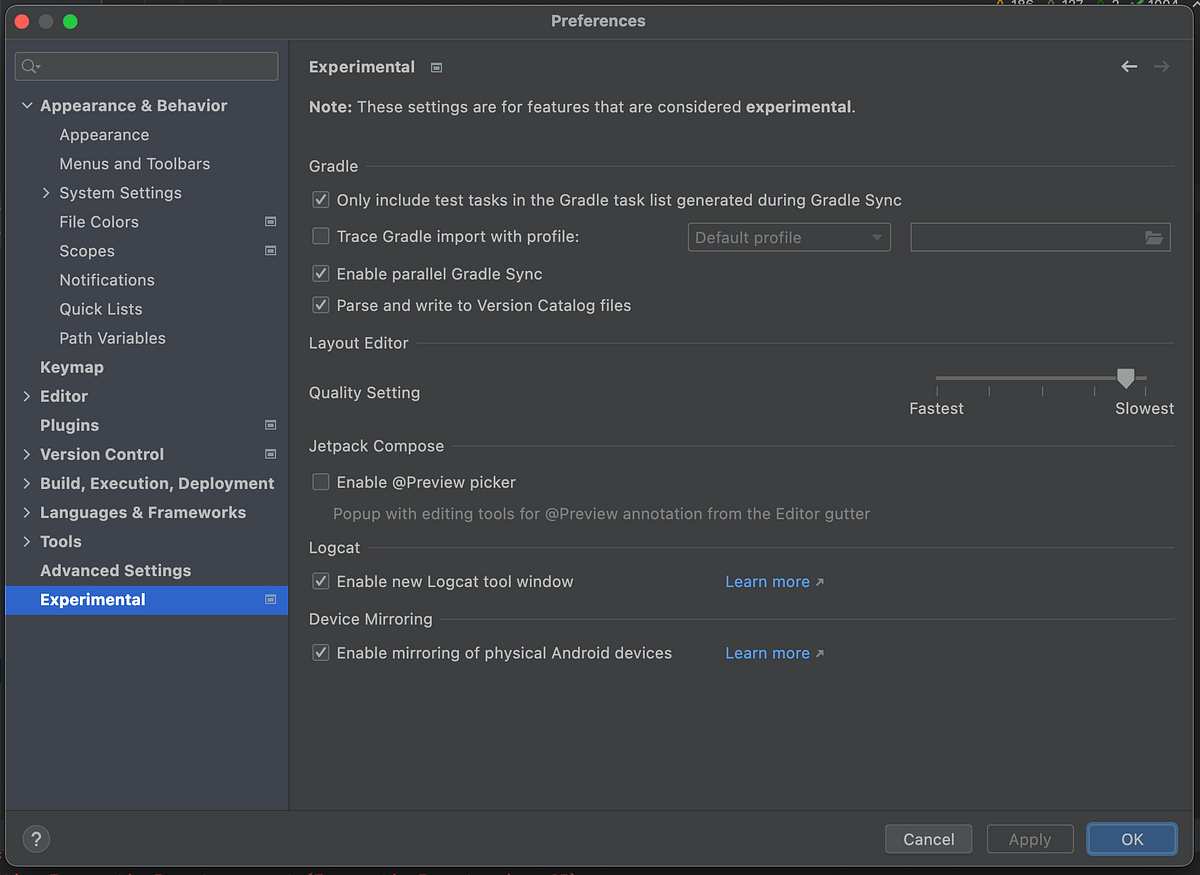The width and height of the screenshot is (1200, 875).
Task: Uncheck Enable parallel Gradle Sync
Action: [x=320, y=273]
